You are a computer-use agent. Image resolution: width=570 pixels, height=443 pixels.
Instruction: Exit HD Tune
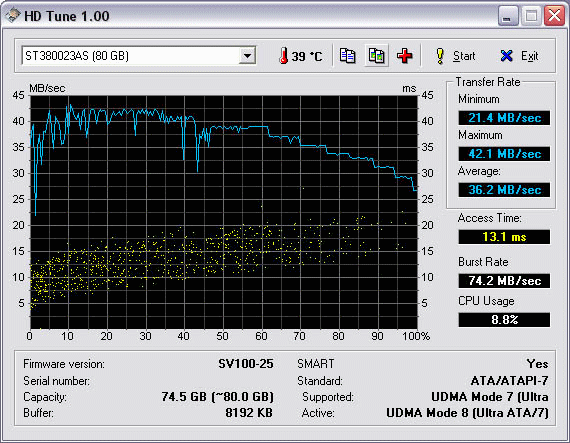(x=519, y=56)
